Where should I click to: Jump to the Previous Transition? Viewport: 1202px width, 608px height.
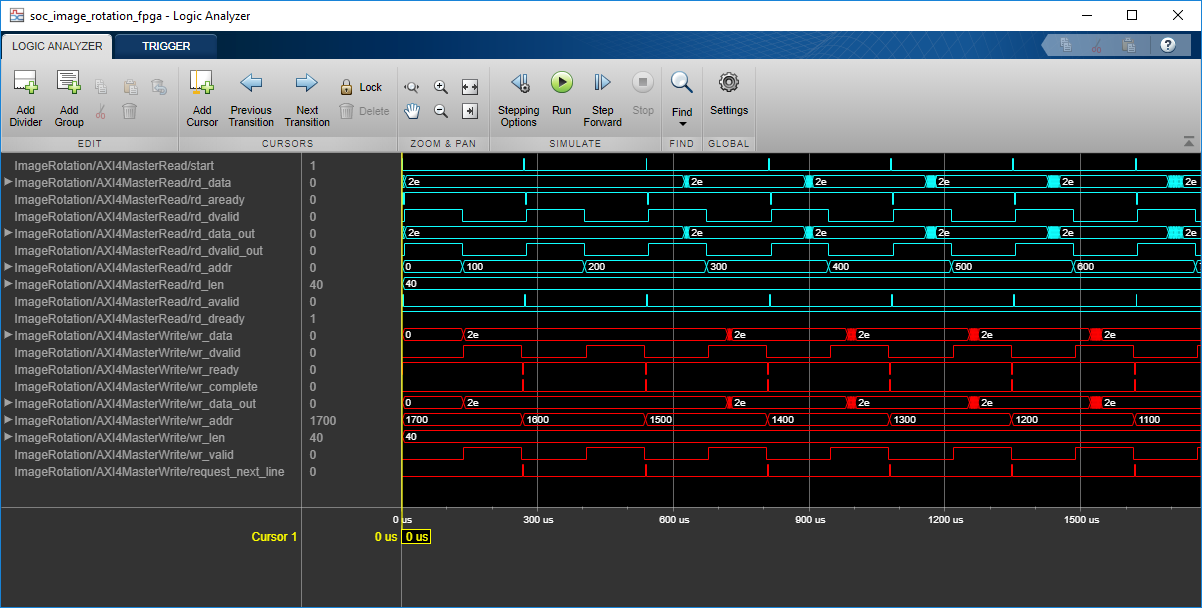click(x=251, y=84)
